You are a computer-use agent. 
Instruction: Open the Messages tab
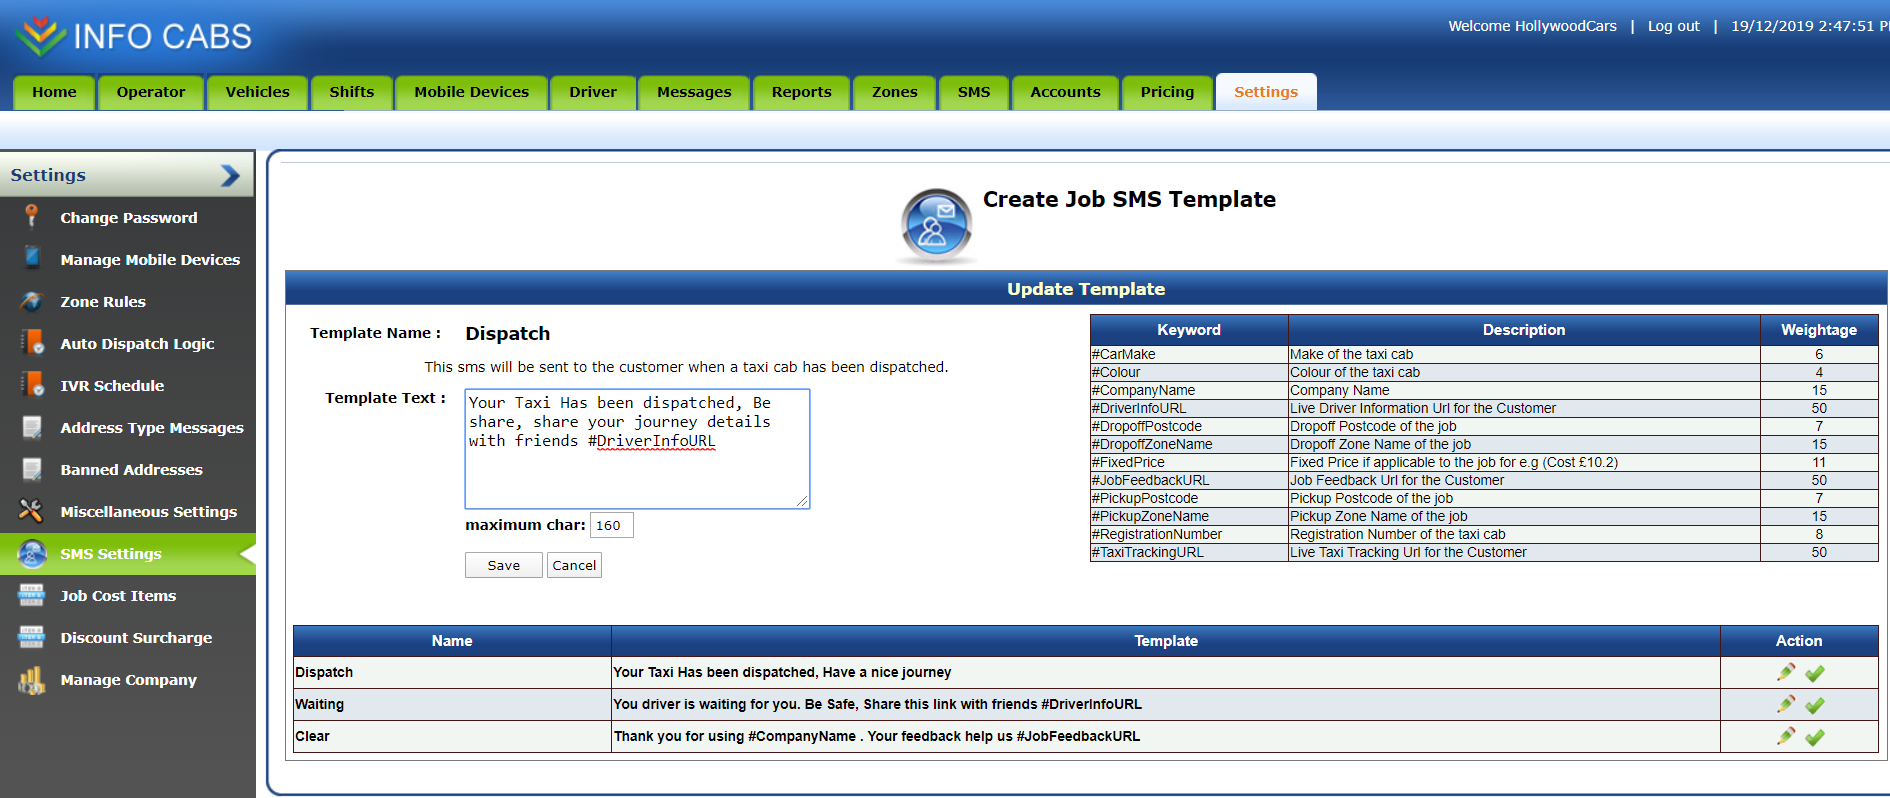click(694, 92)
